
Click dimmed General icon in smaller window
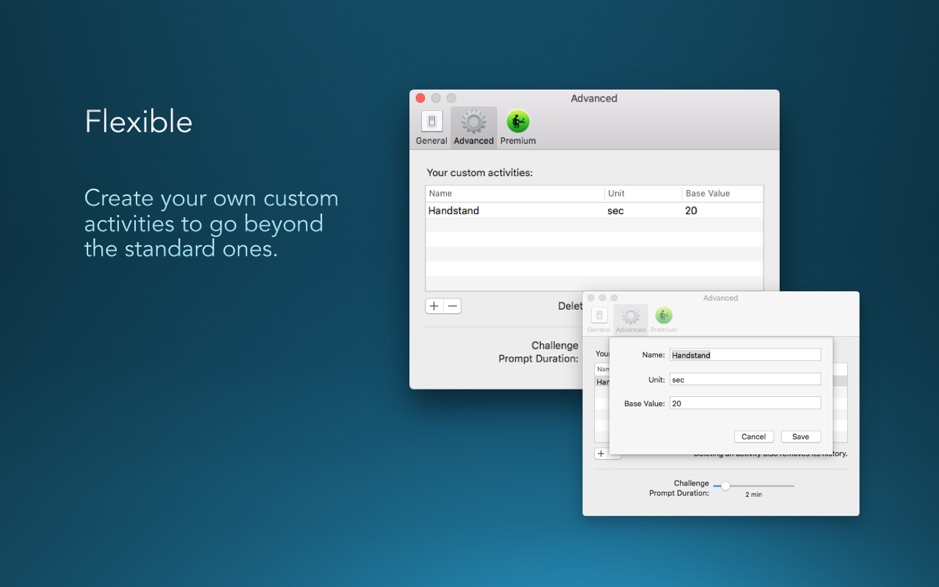point(599,319)
